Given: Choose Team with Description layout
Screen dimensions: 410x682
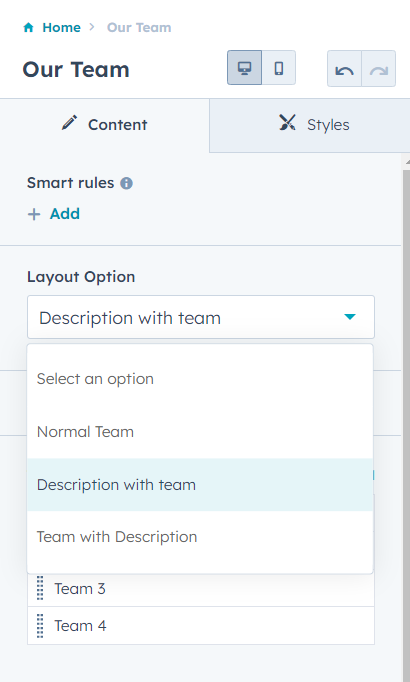Looking at the screenshot, I should pos(200,537).
